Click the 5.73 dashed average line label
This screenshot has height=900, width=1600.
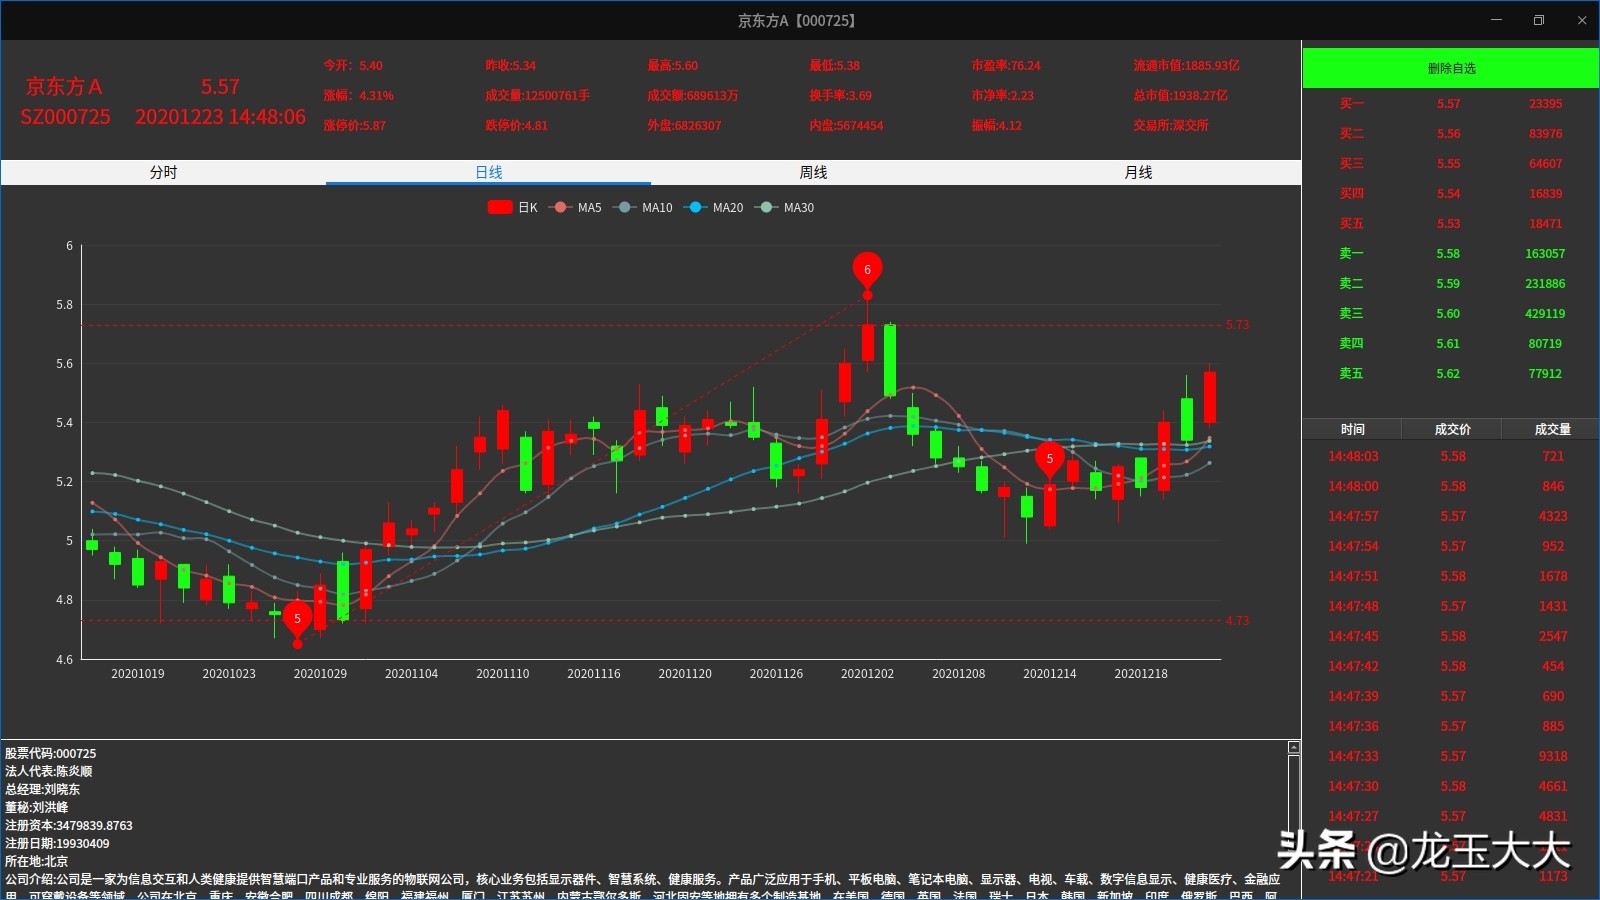tap(1237, 325)
